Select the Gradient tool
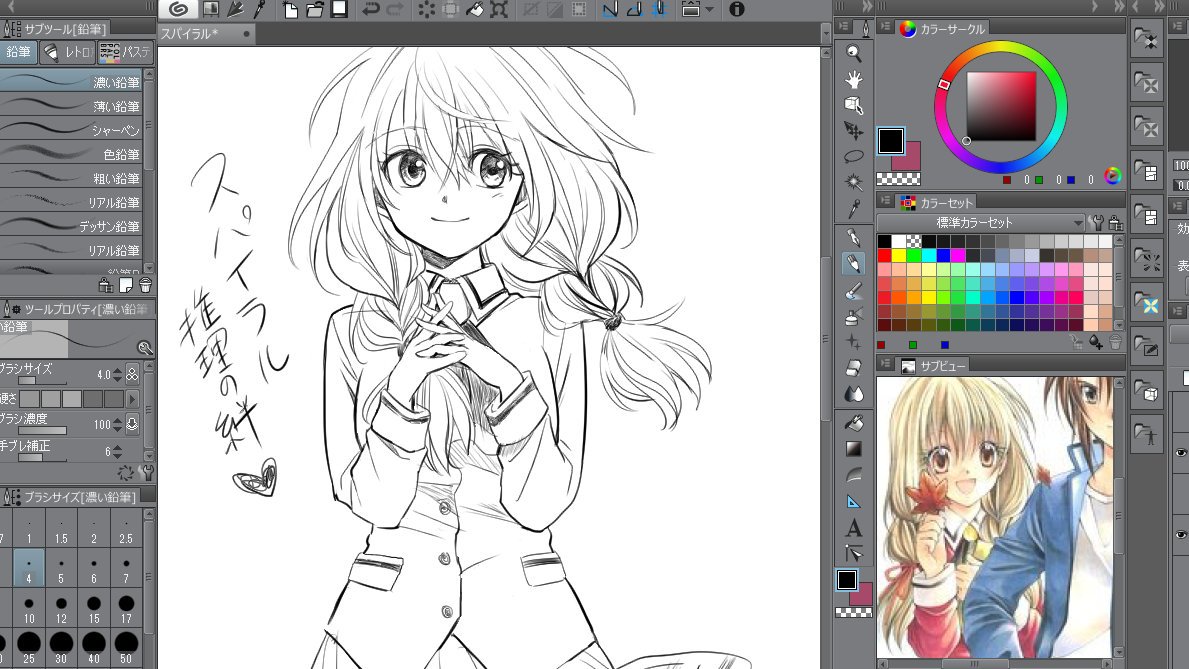Image resolution: width=1189 pixels, height=669 pixels. [854, 449]
